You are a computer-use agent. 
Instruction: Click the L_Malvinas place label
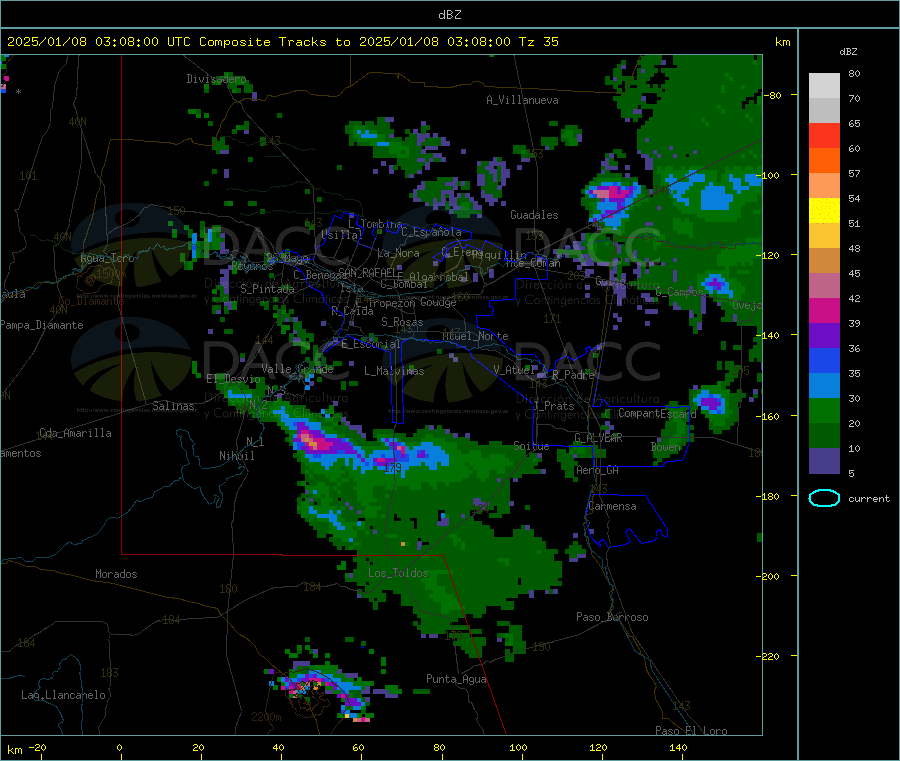click(394, 371)
